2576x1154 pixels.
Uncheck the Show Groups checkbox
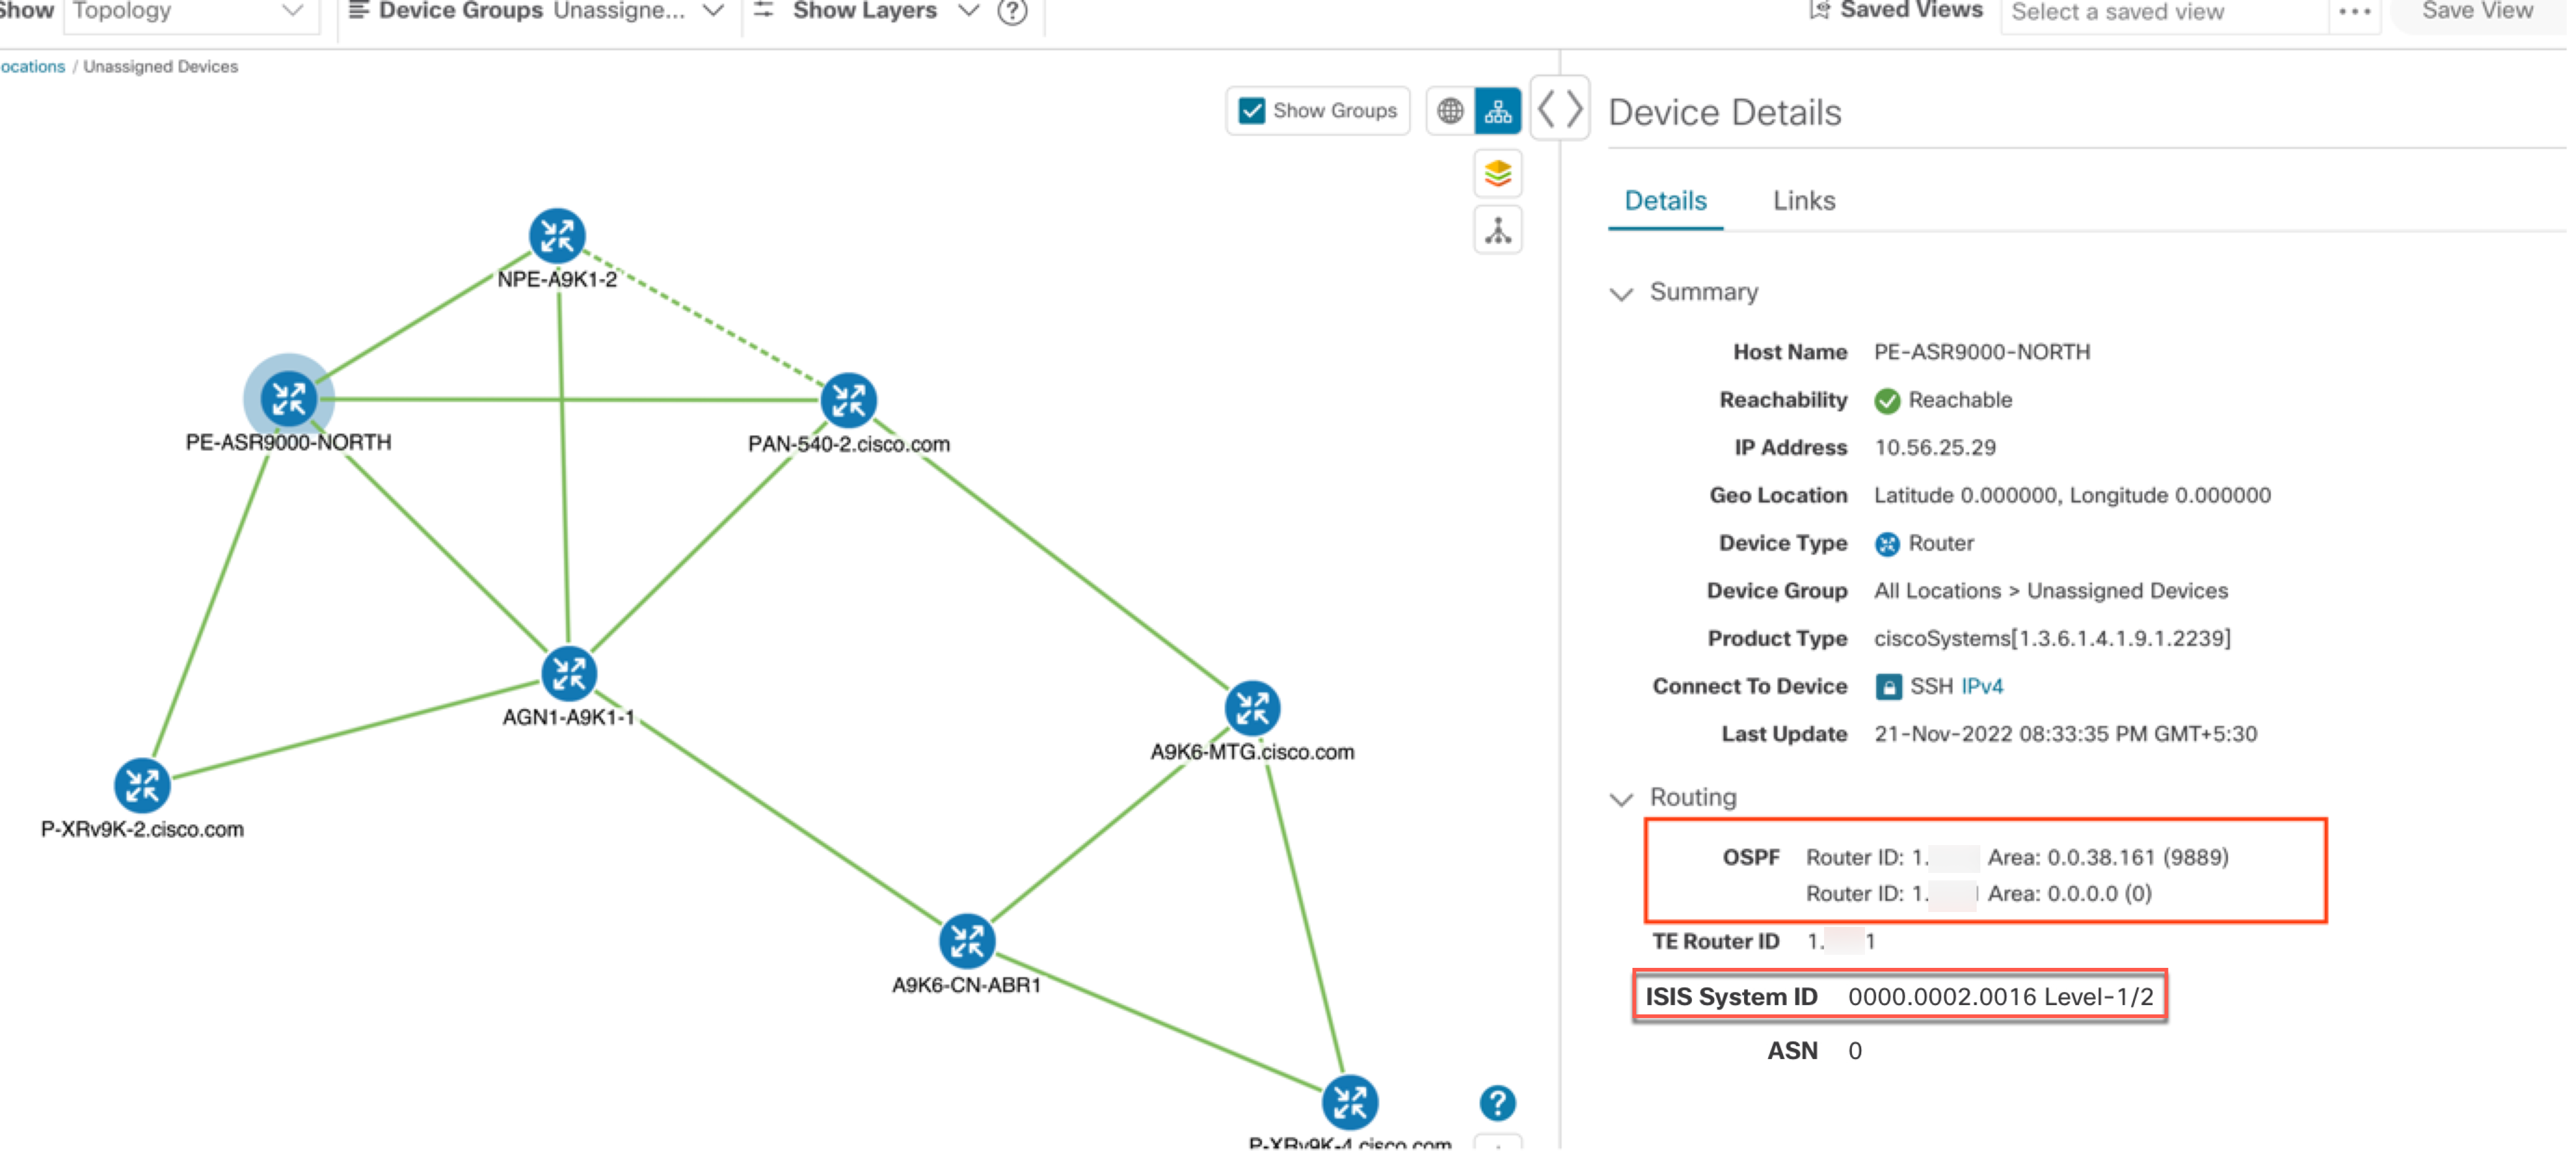pyautogui.click(x=1251, y=110)
